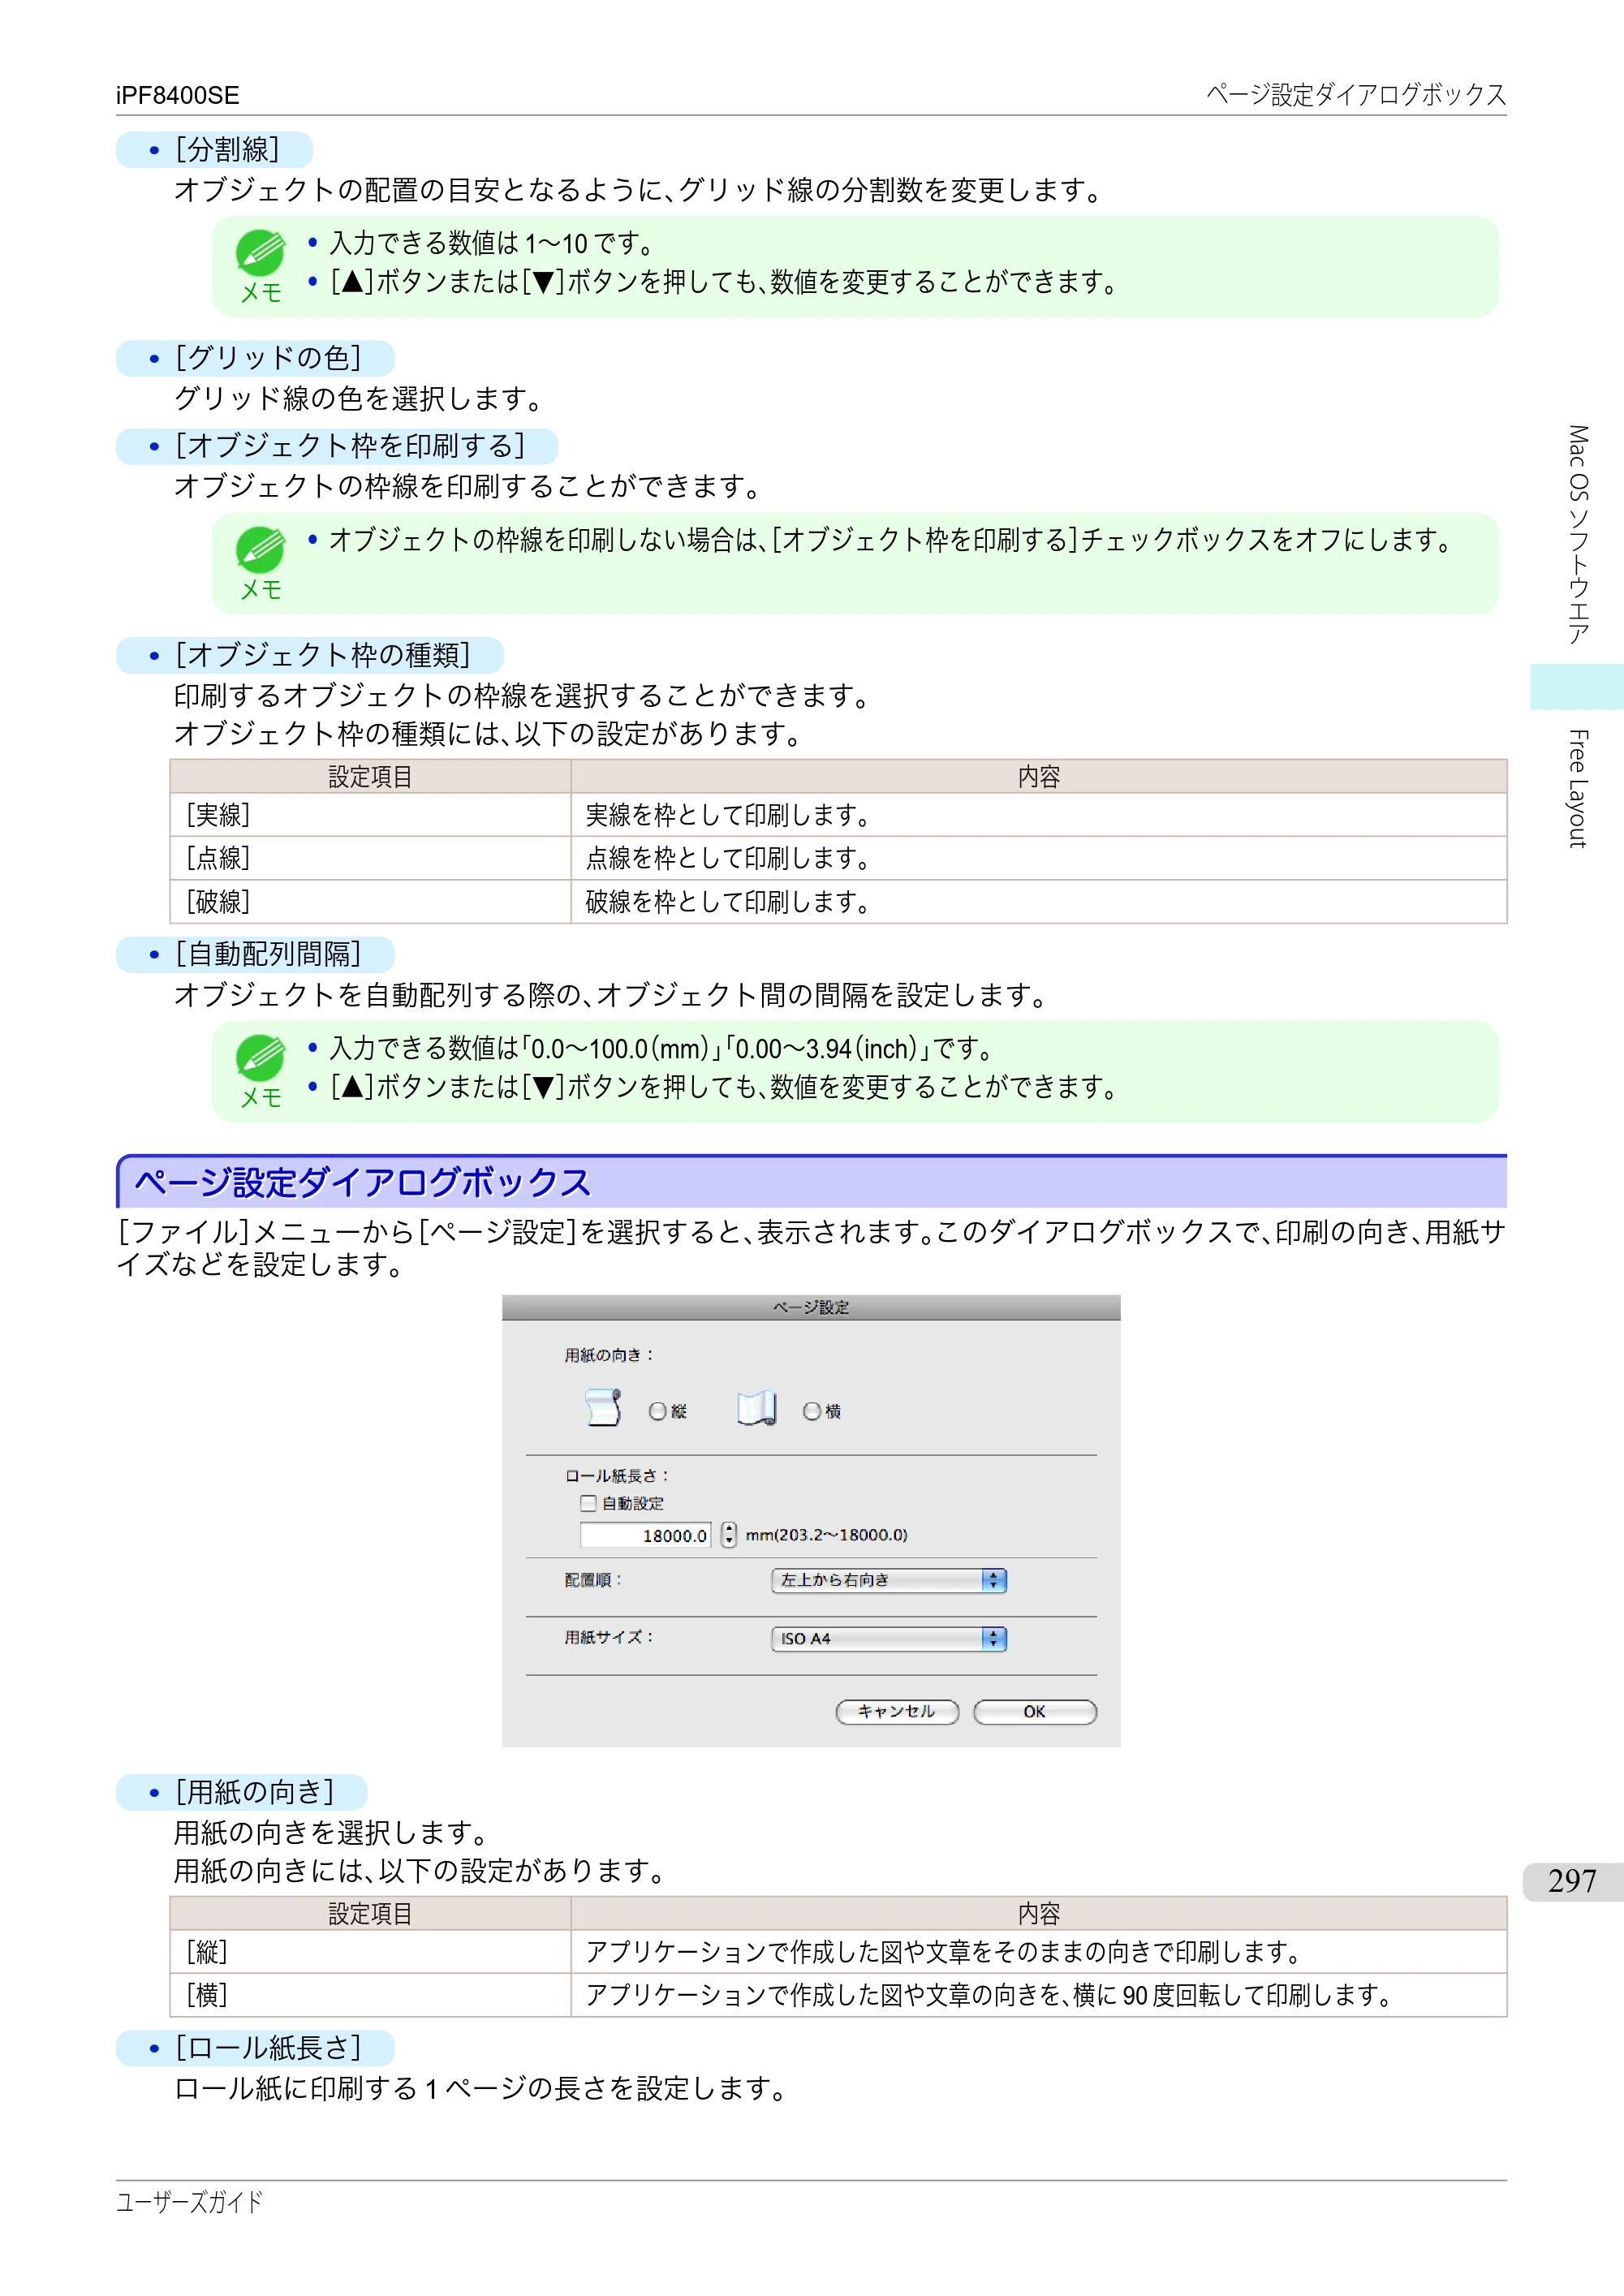Click the mm(203.2～18000.0) range label
1624x2296 pixels.
coord(827,1535)
